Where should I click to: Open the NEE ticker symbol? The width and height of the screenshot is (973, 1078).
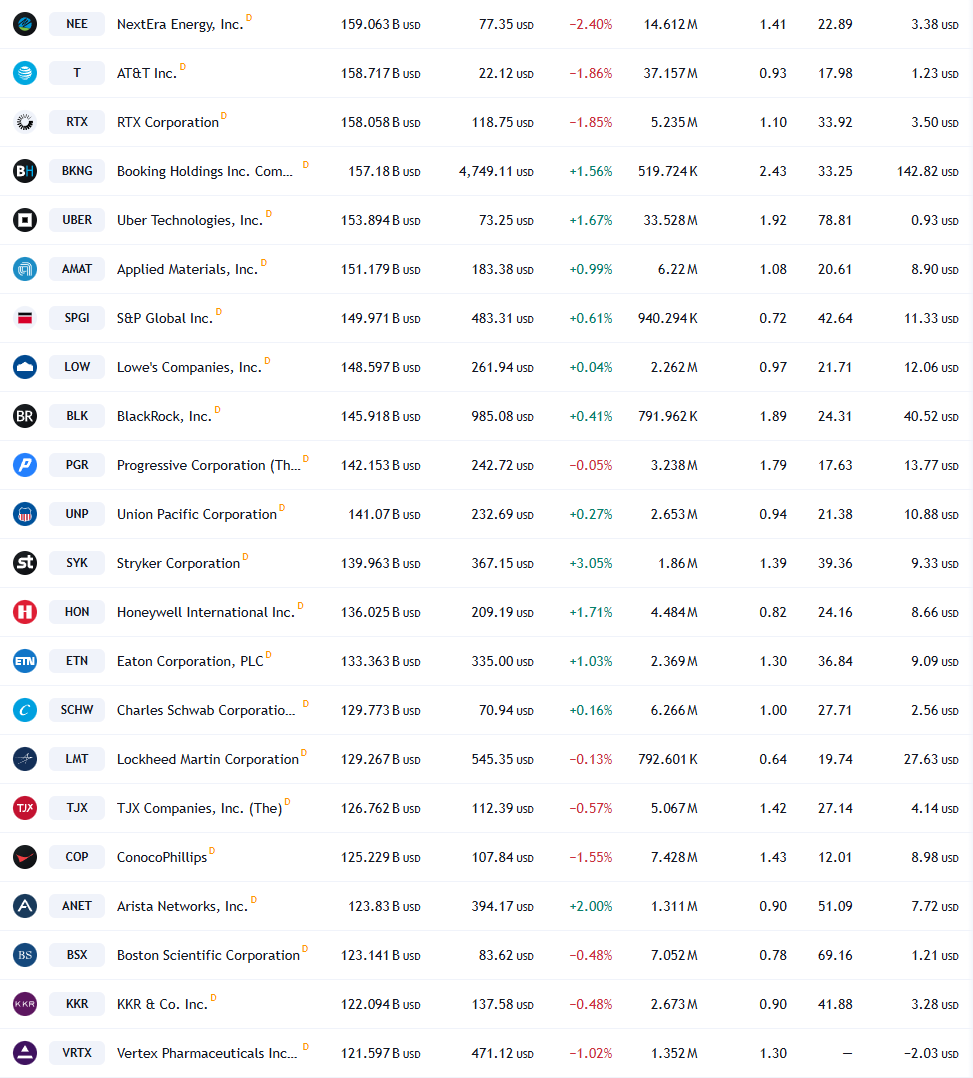[x=77, y=24]
